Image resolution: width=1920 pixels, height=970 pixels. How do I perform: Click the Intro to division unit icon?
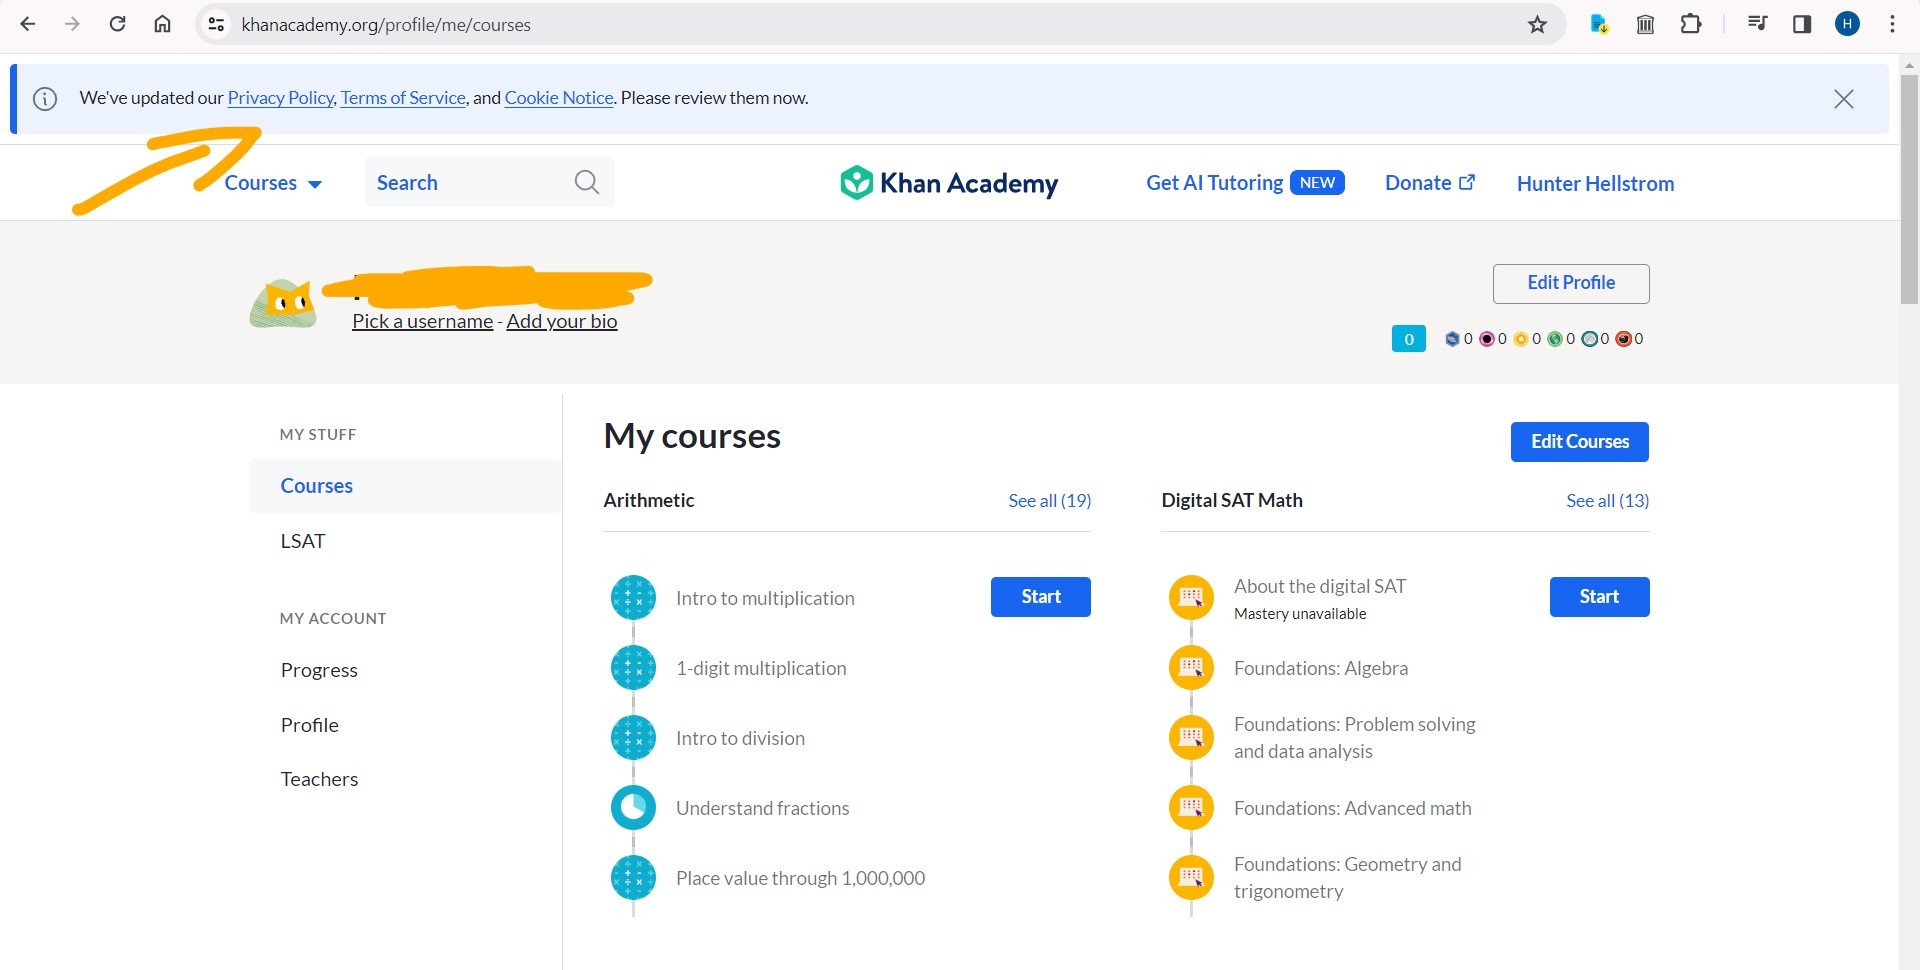[x=633, y=737]
